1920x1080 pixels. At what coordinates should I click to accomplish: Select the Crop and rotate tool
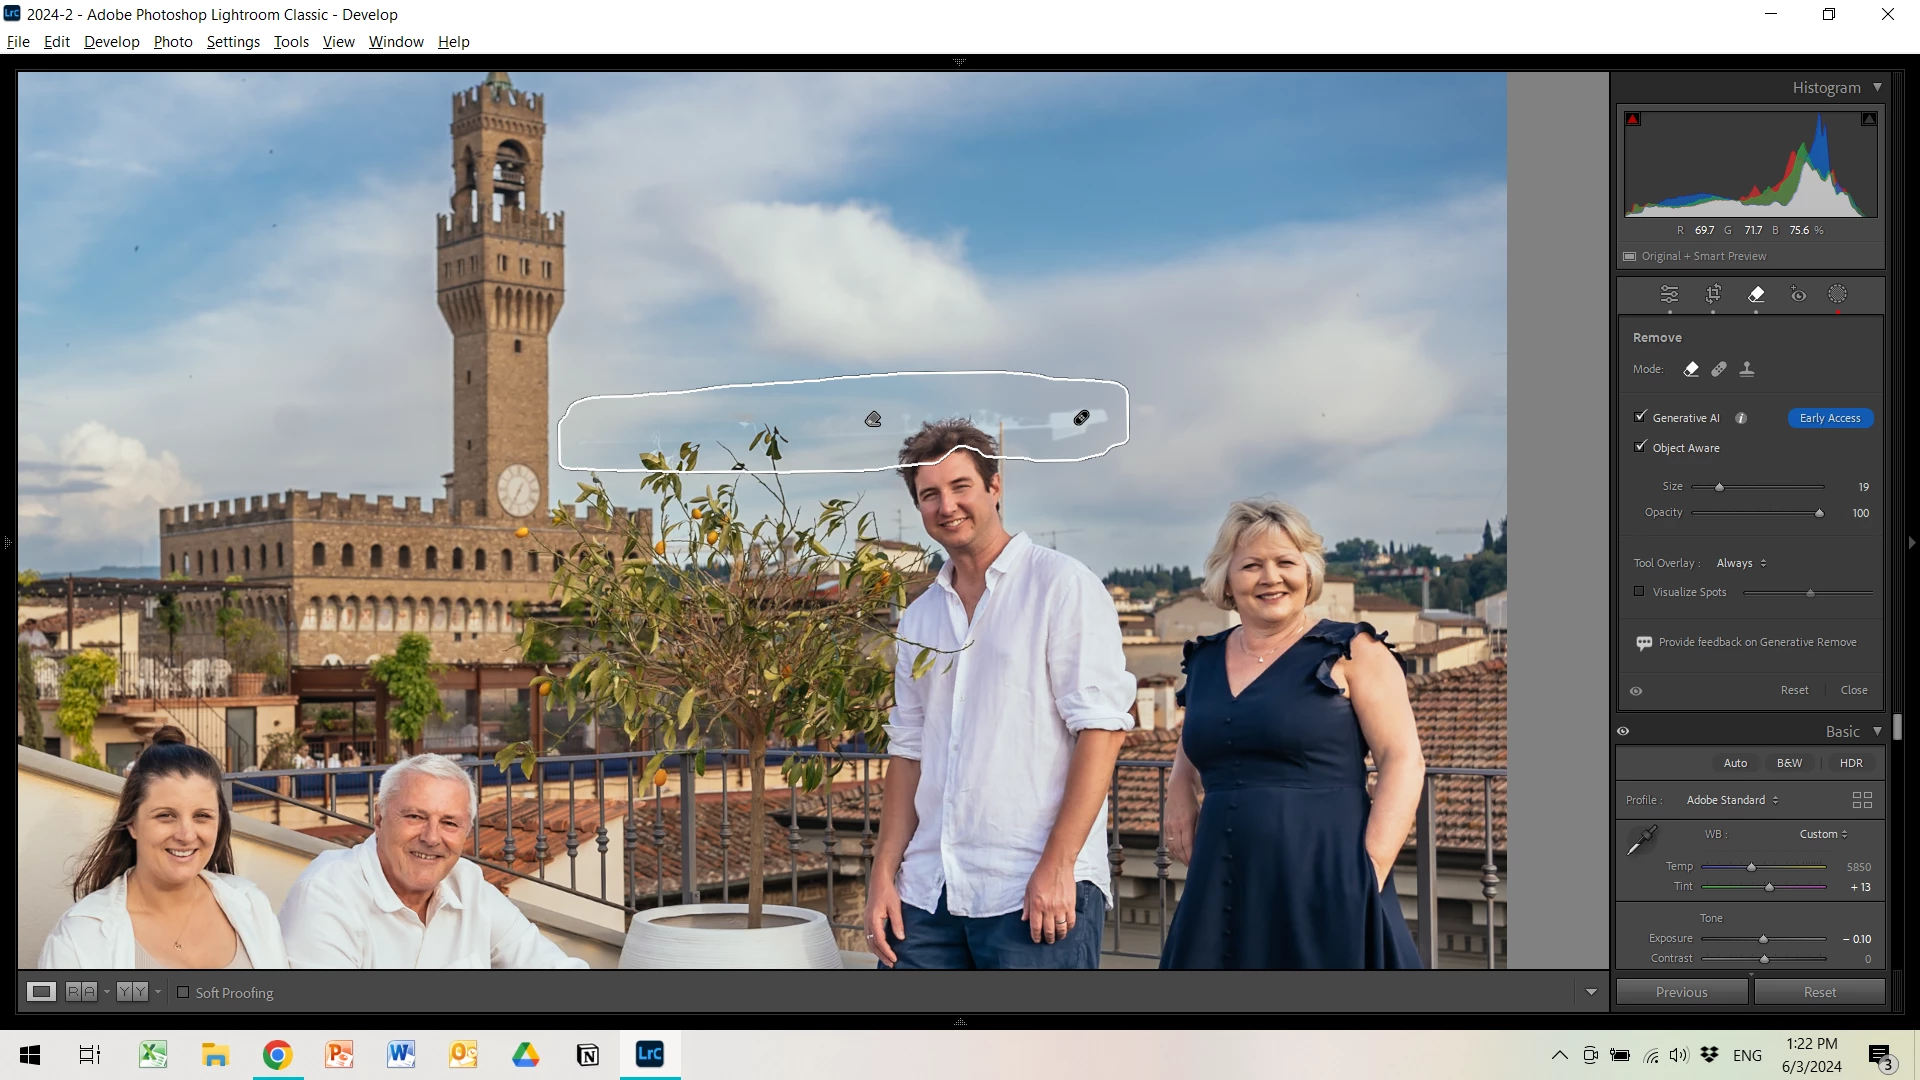coord(1713,294)
